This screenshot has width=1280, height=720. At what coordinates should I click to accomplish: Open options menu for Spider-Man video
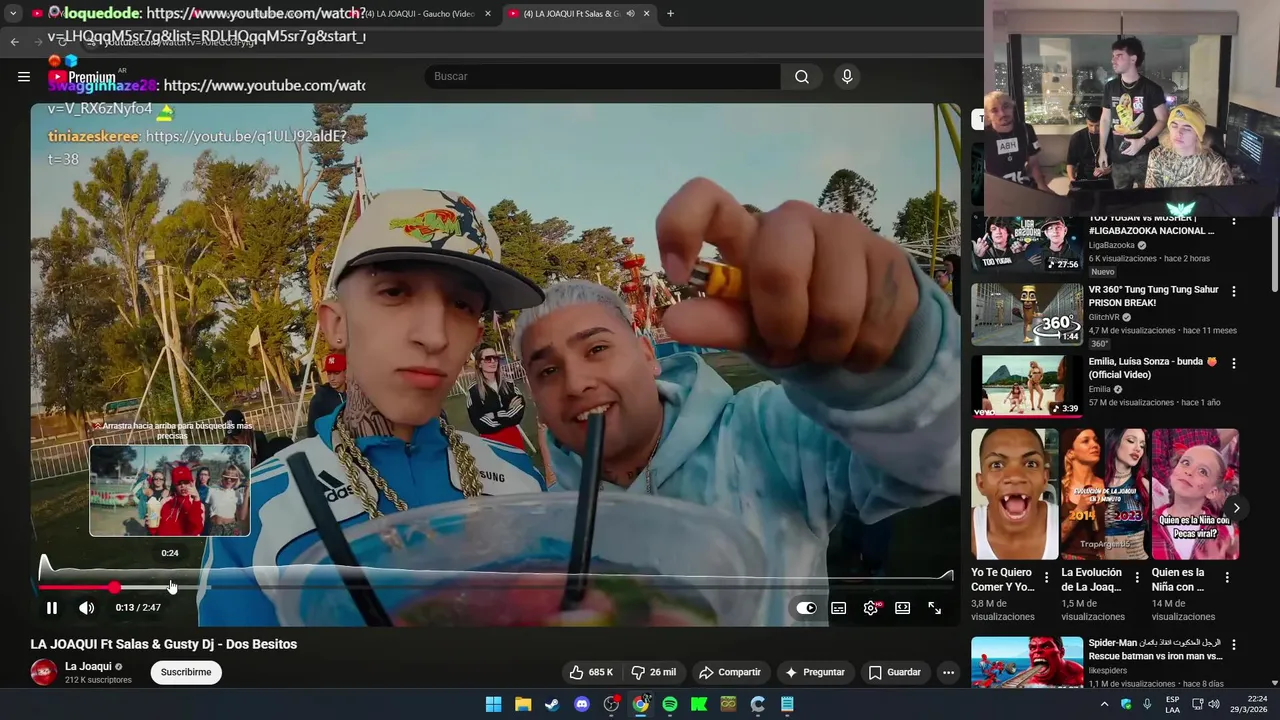1234,645
